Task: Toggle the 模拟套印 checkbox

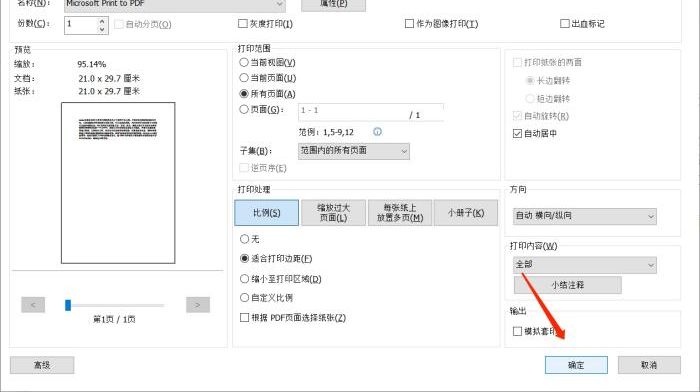Action: coord(517,331)
